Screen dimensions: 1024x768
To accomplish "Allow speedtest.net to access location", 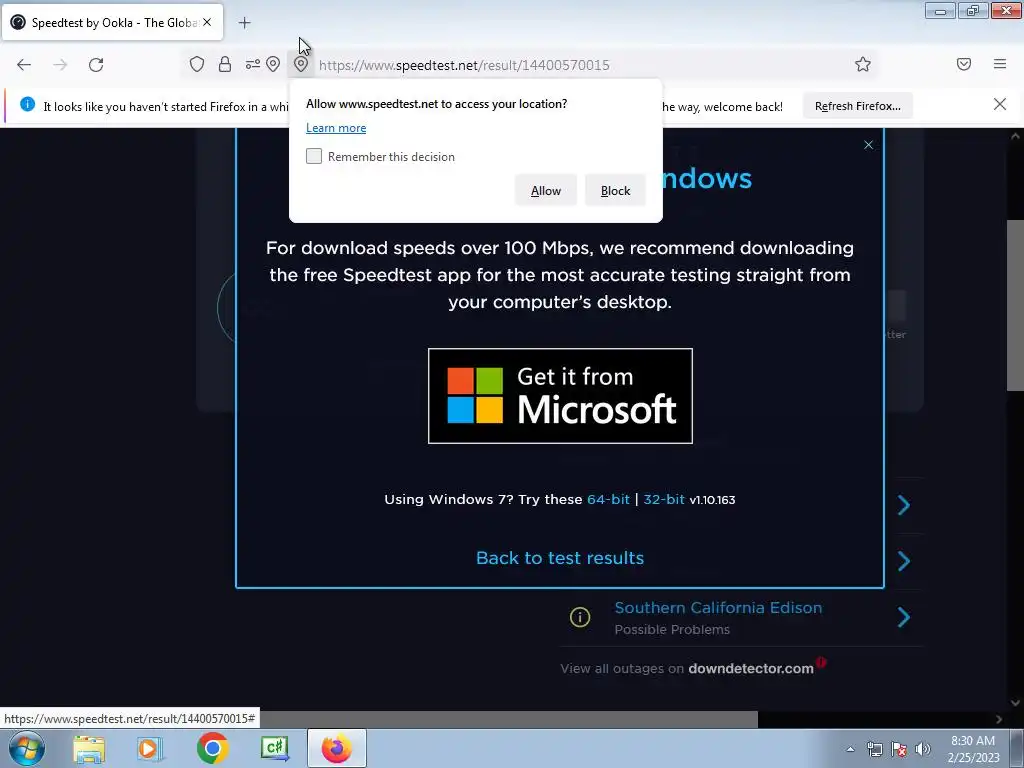I will point(546,191).
